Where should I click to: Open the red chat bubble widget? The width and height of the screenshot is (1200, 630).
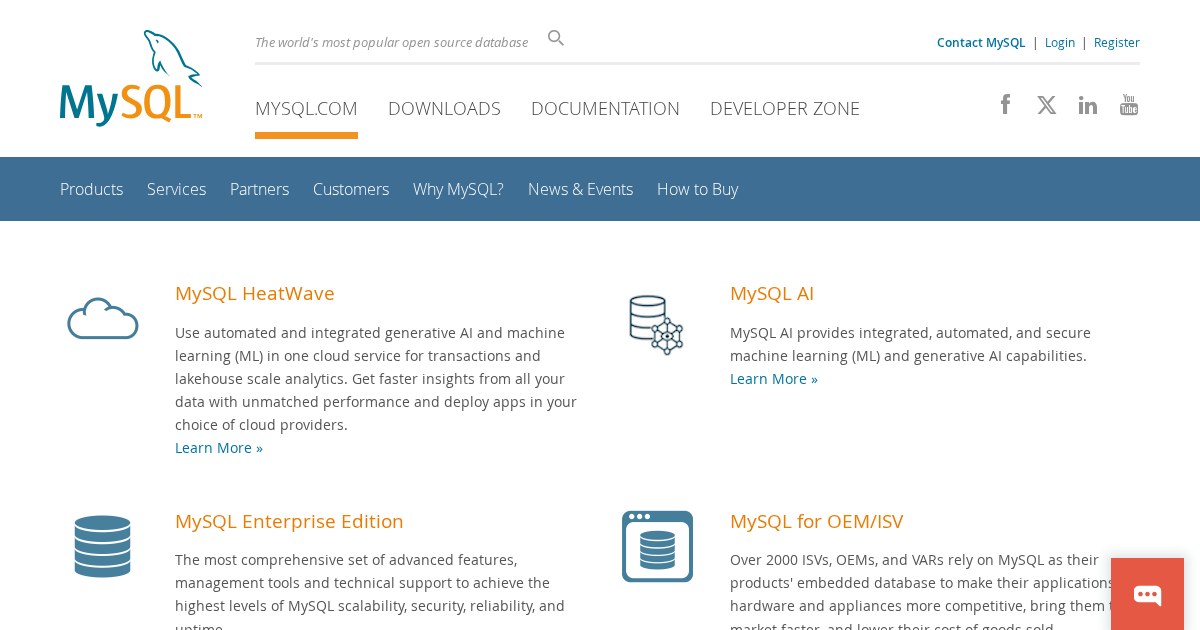point(1147,594)
